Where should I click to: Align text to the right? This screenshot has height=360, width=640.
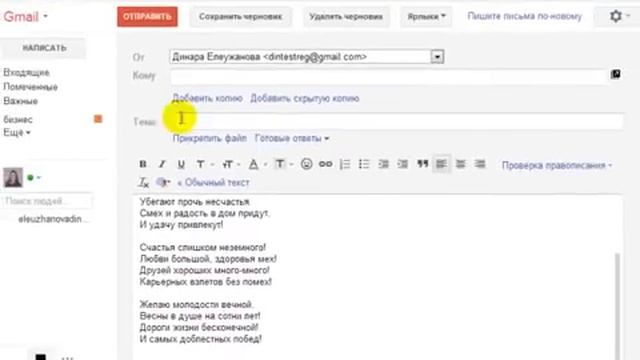click(x=480, y=164)
